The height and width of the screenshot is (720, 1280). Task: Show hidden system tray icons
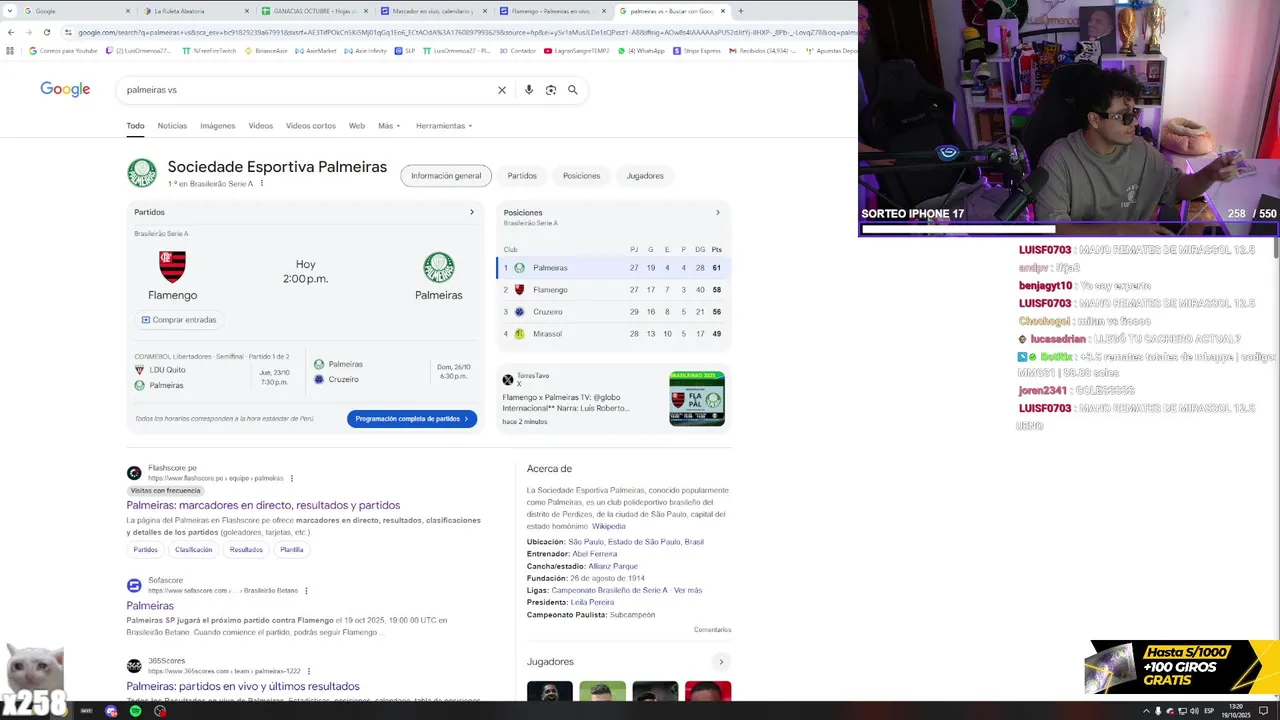[x=1146, y=711]
